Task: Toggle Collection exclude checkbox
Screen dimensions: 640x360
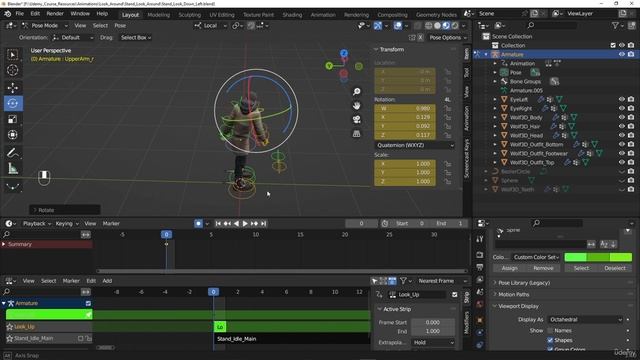Action: [x=613, y=45]
